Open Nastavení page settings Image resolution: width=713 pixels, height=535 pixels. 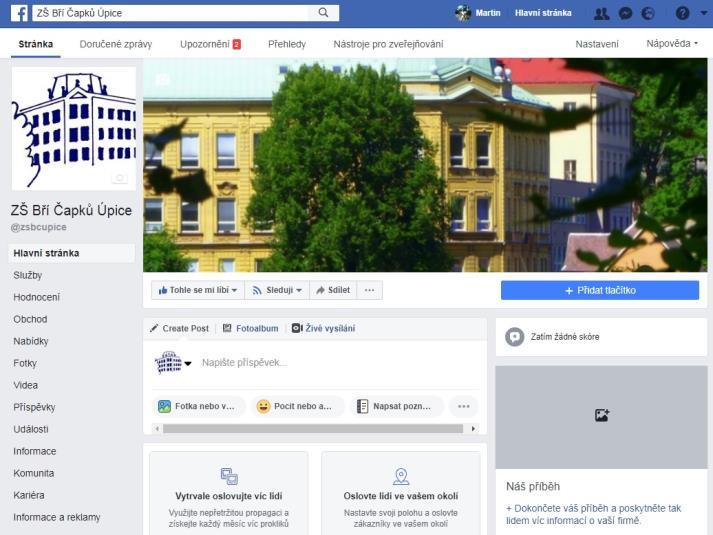click(597, 44)
